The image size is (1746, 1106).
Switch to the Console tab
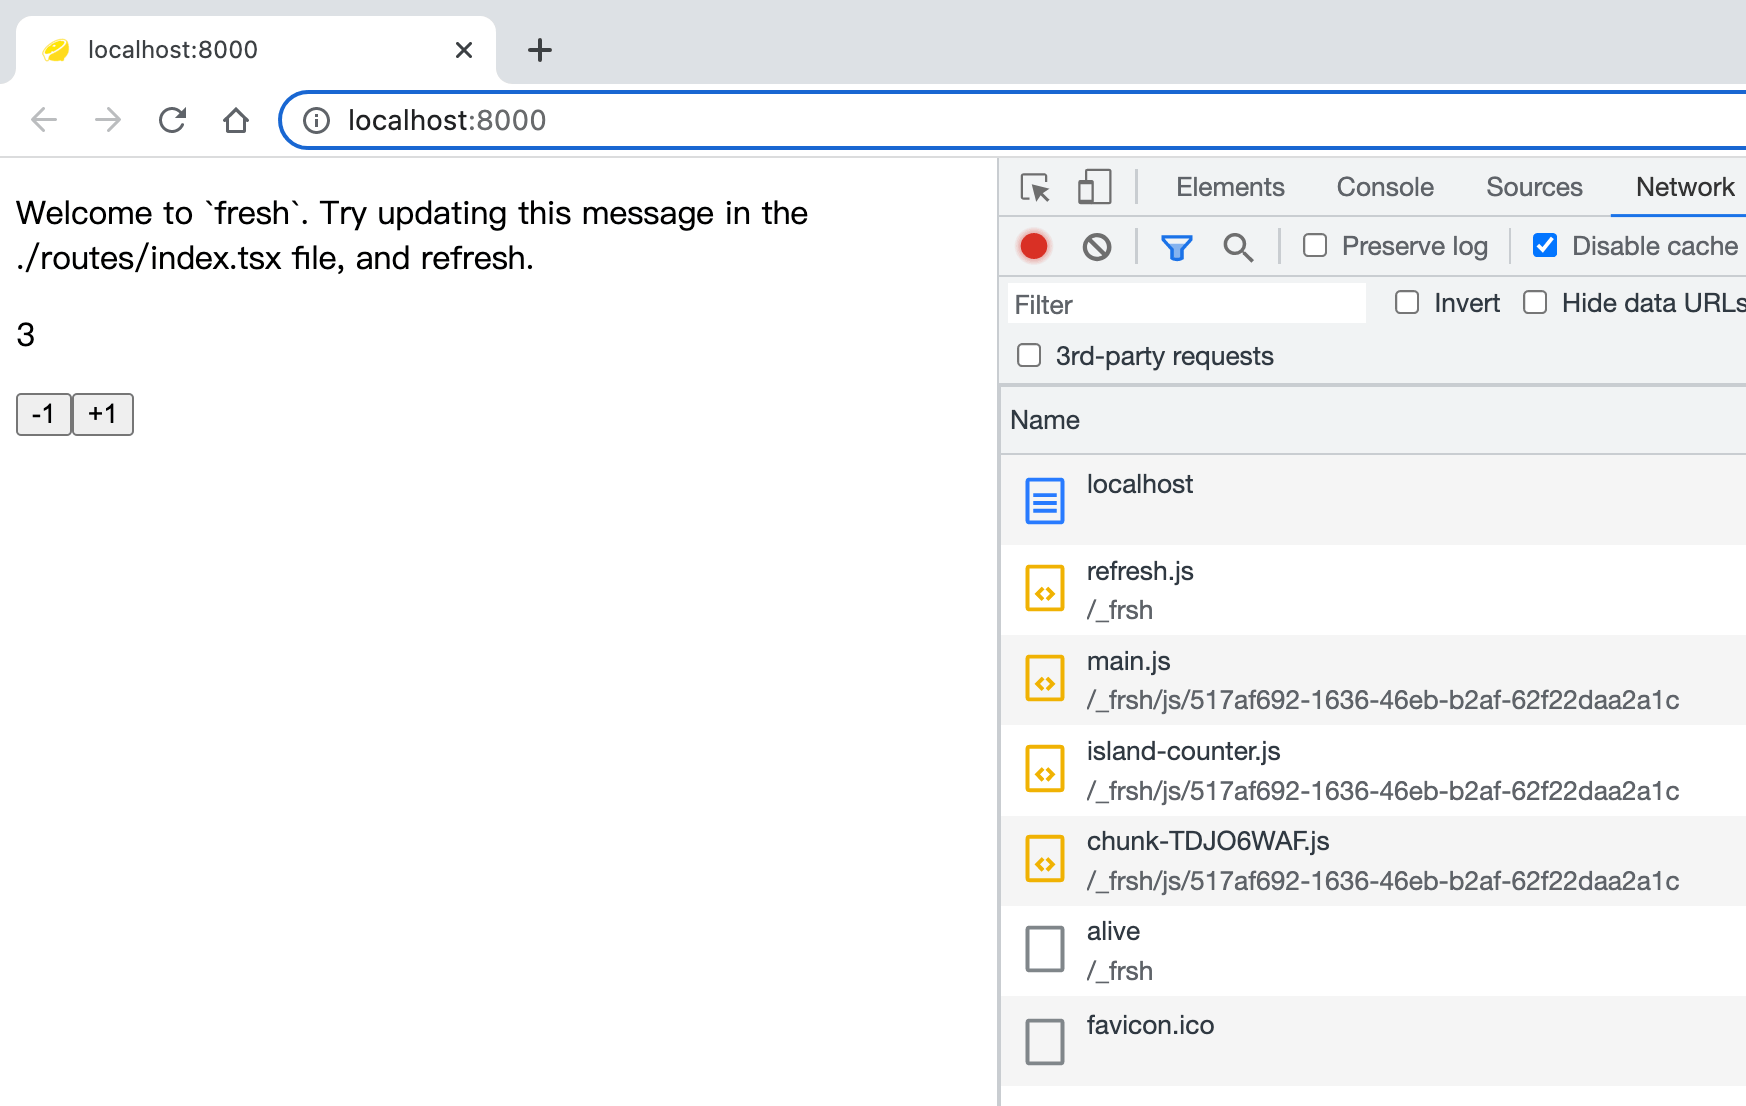[1384, 187]
